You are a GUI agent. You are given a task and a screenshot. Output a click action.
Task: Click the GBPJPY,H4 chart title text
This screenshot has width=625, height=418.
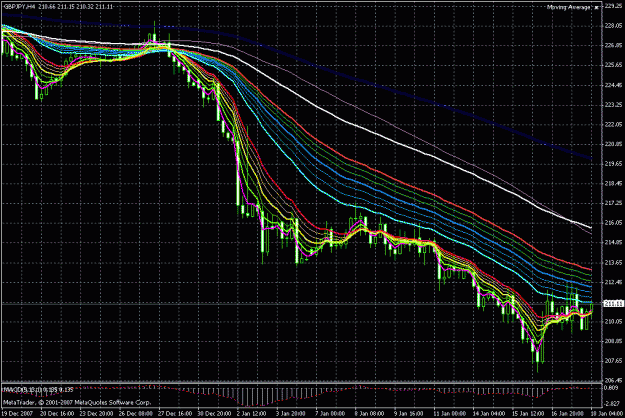pos(20,7)
